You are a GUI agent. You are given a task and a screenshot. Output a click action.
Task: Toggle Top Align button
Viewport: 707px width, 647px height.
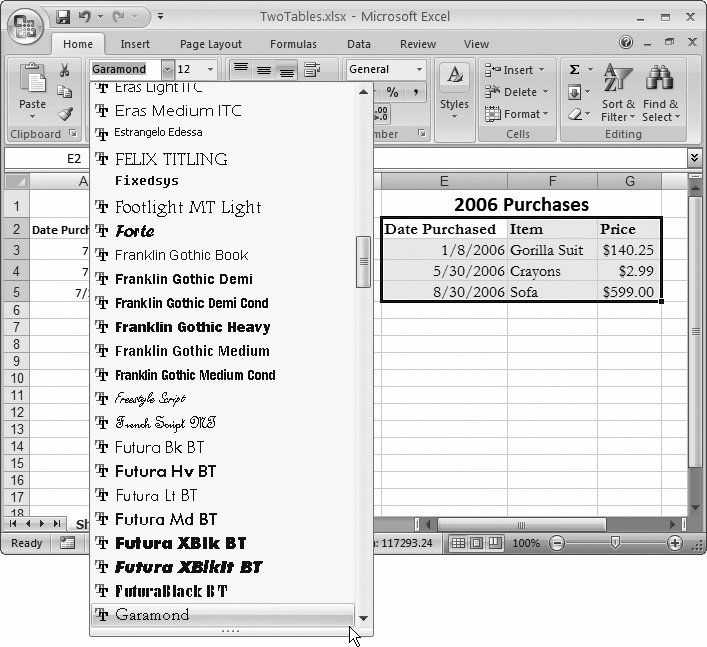click(241, 69)
